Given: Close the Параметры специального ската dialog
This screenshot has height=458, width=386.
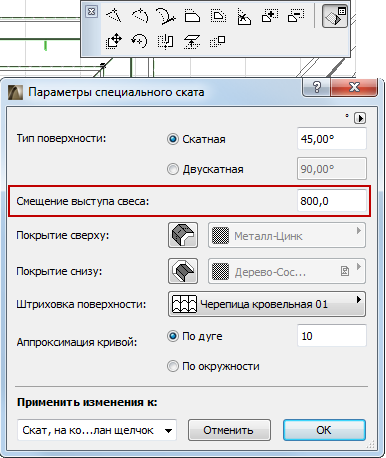Looking at the screenshot, I should click(x=354, y=87).
